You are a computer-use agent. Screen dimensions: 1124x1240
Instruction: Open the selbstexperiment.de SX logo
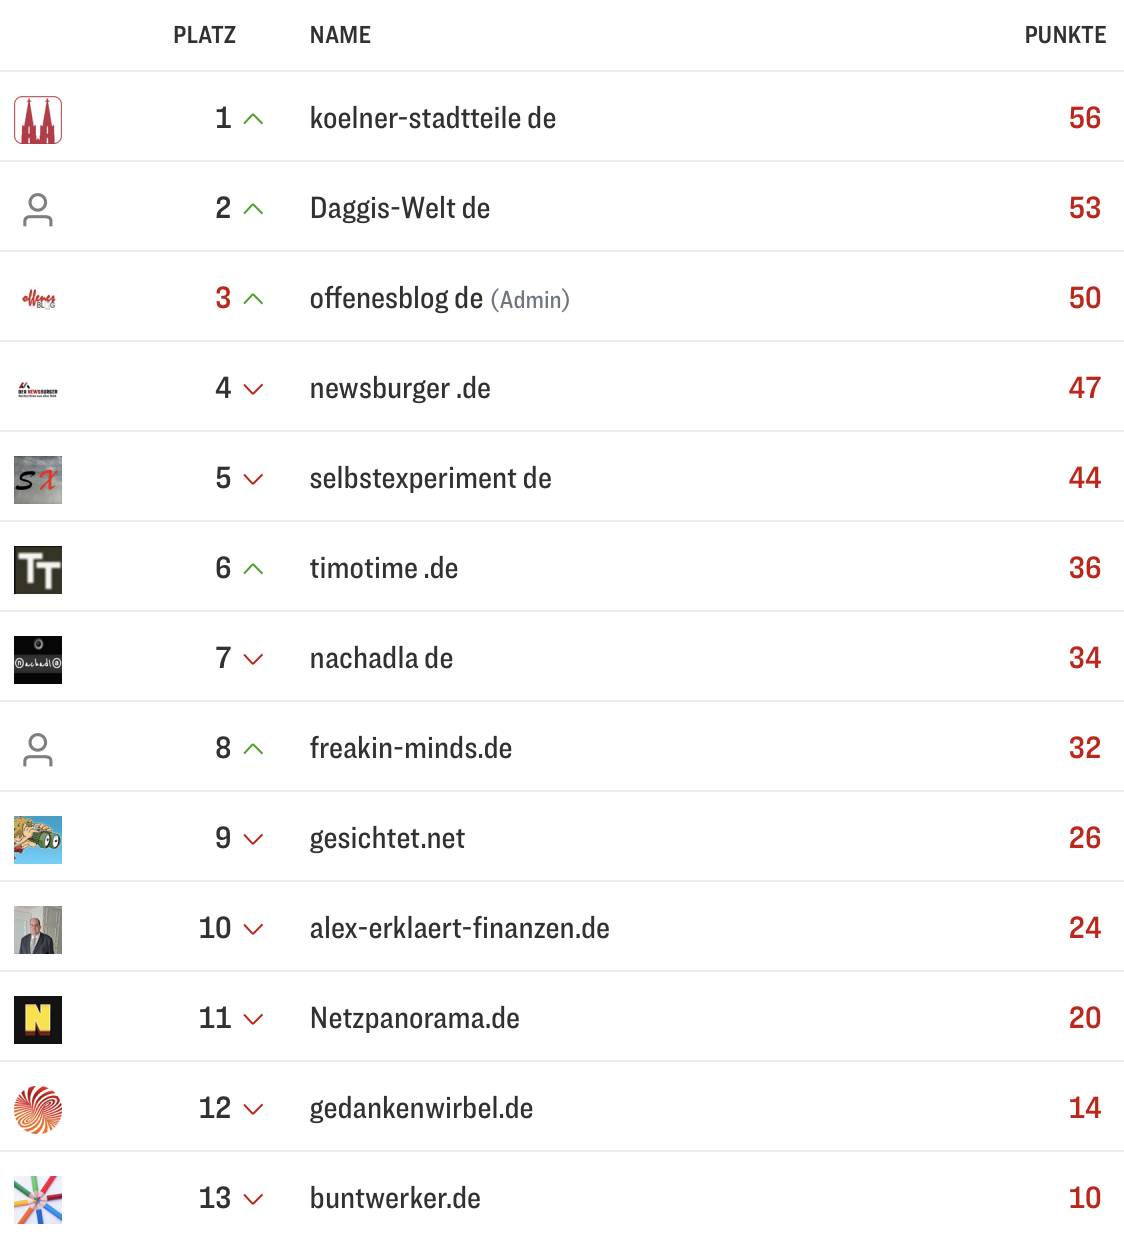coord(37,479)
